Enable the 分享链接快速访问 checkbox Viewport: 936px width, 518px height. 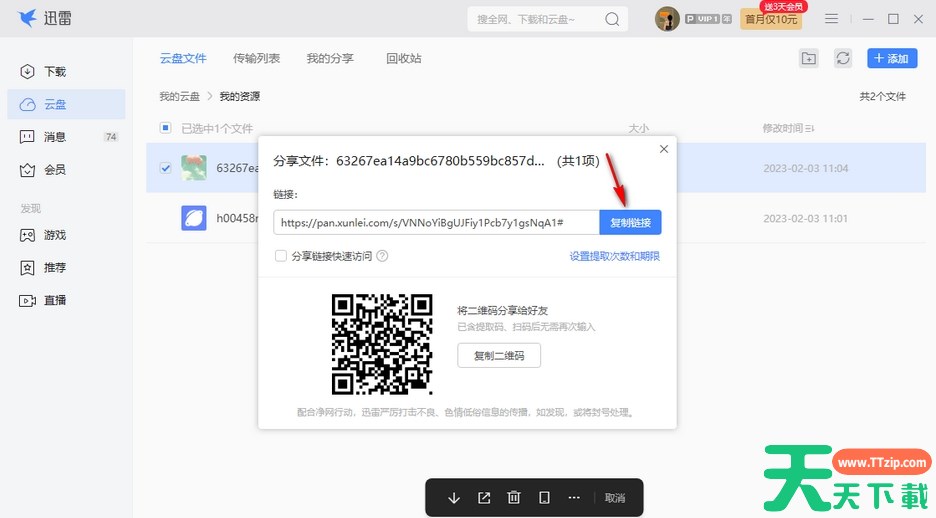tap(281, 256)
